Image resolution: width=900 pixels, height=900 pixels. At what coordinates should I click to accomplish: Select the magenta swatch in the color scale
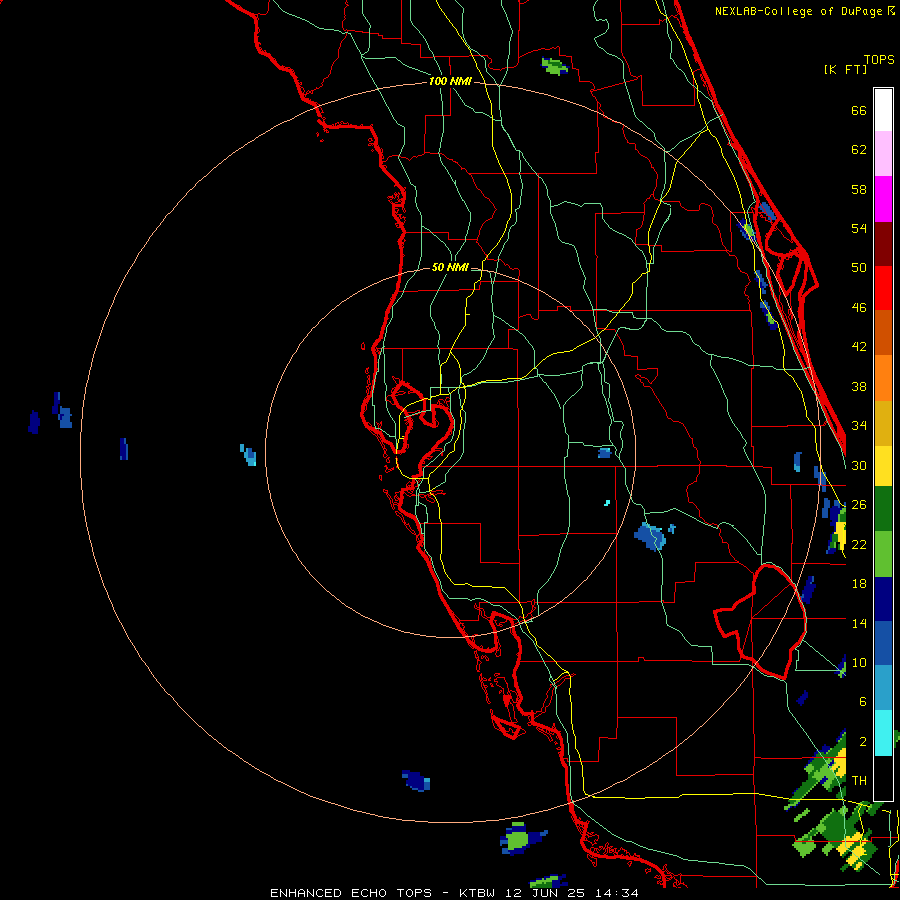[883, 199]
